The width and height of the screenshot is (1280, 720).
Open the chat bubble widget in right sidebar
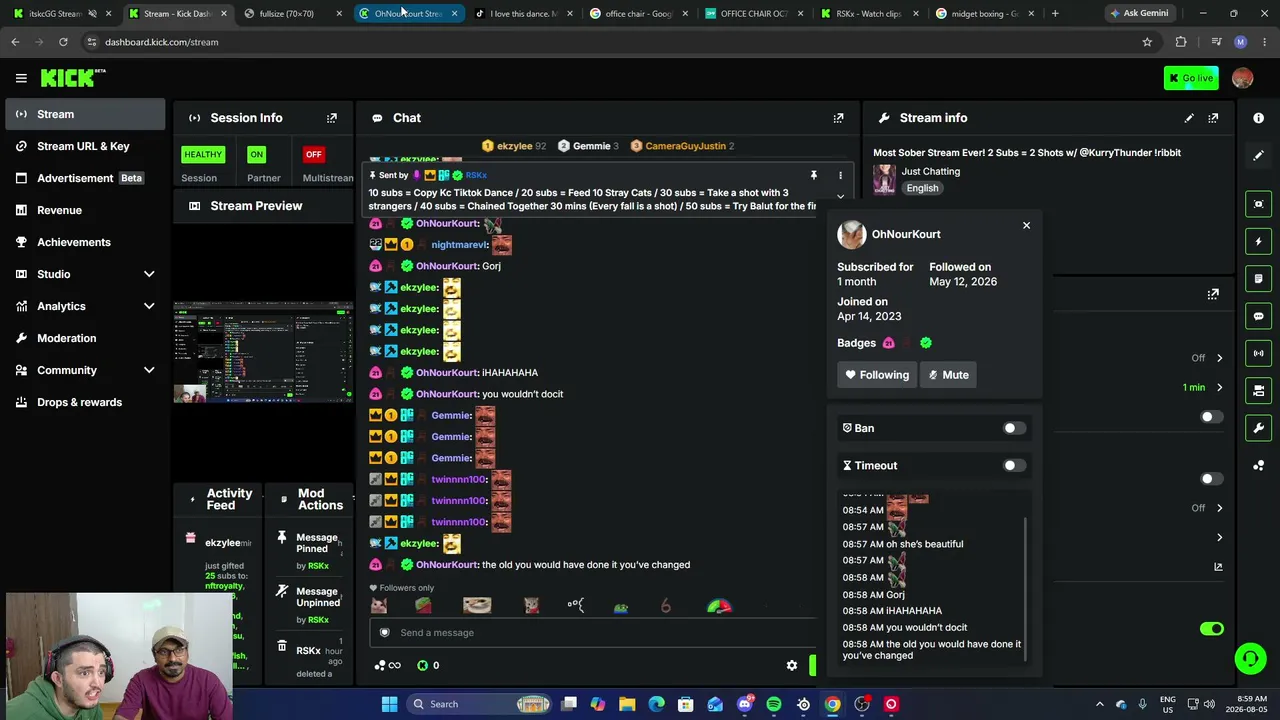pos(1258,316)
